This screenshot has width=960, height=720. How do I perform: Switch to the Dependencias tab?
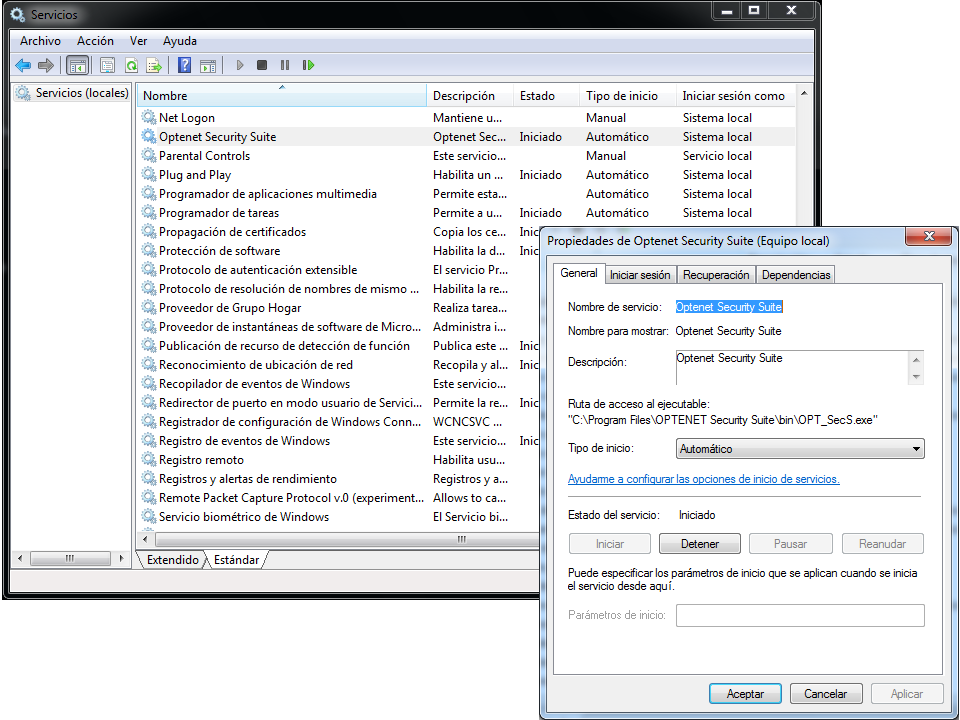point(795,275)
